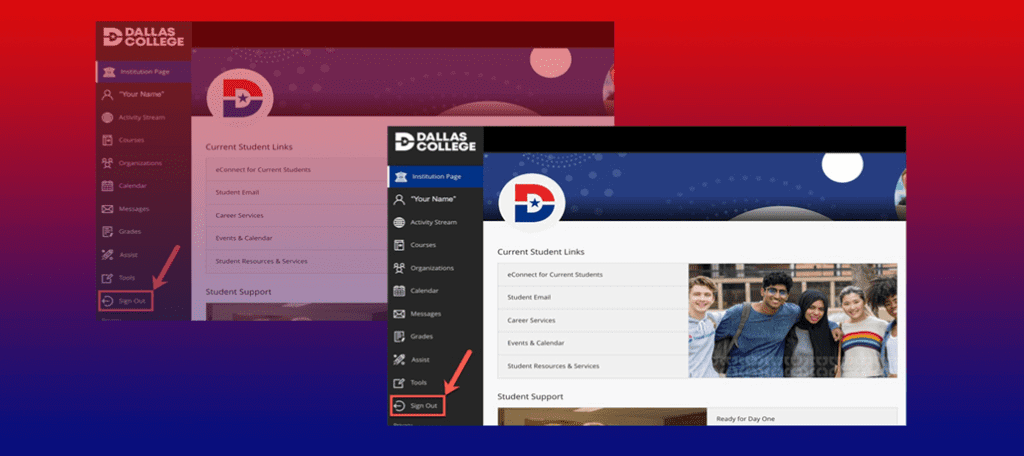Click Sign Out label in front window sidebar
This screenshot has height=456, width=1024.
click(x=424, y=406)
